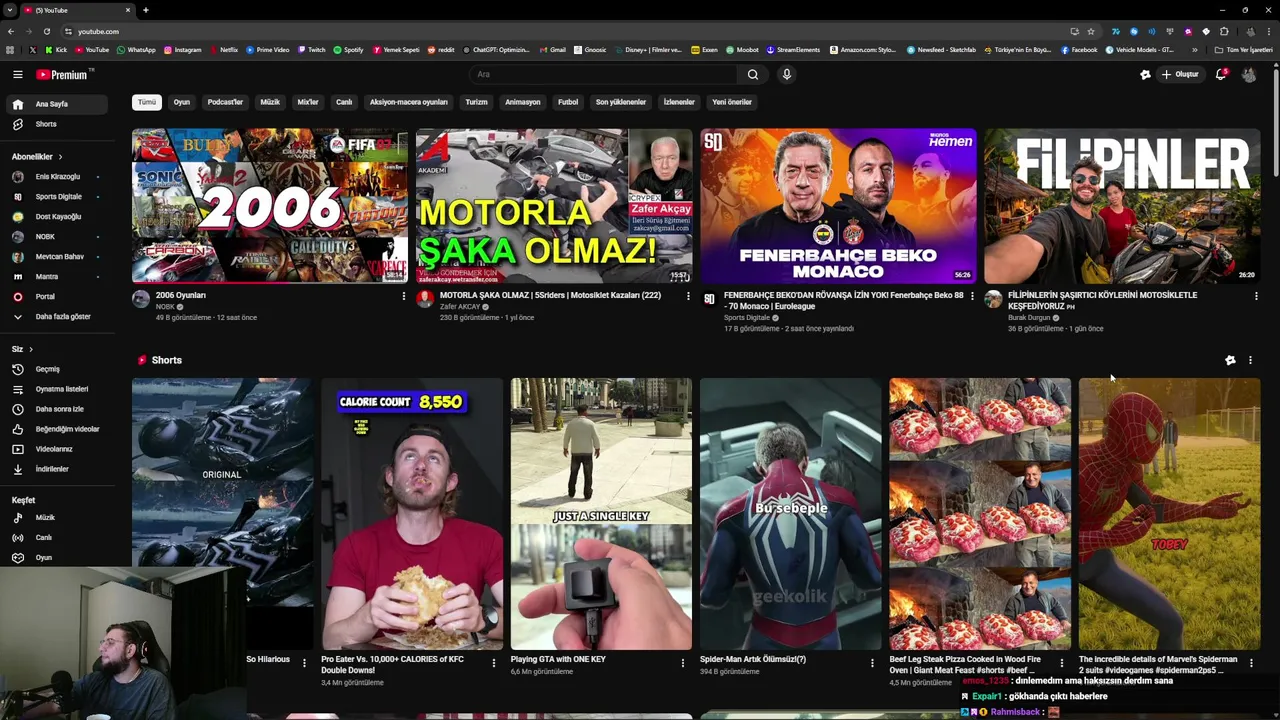Select the Futbol filter chip
This screenshot has width=1280, height=720.
pyautogui.click(x=568, y=102)
